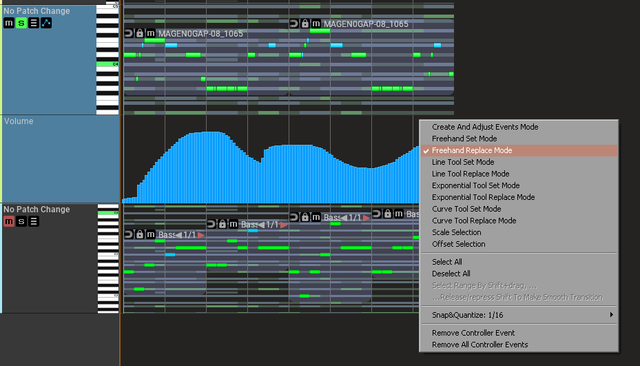Click left gray arrow on second Bass clip
Screen dimensions: 640x366
coord(261,224)
